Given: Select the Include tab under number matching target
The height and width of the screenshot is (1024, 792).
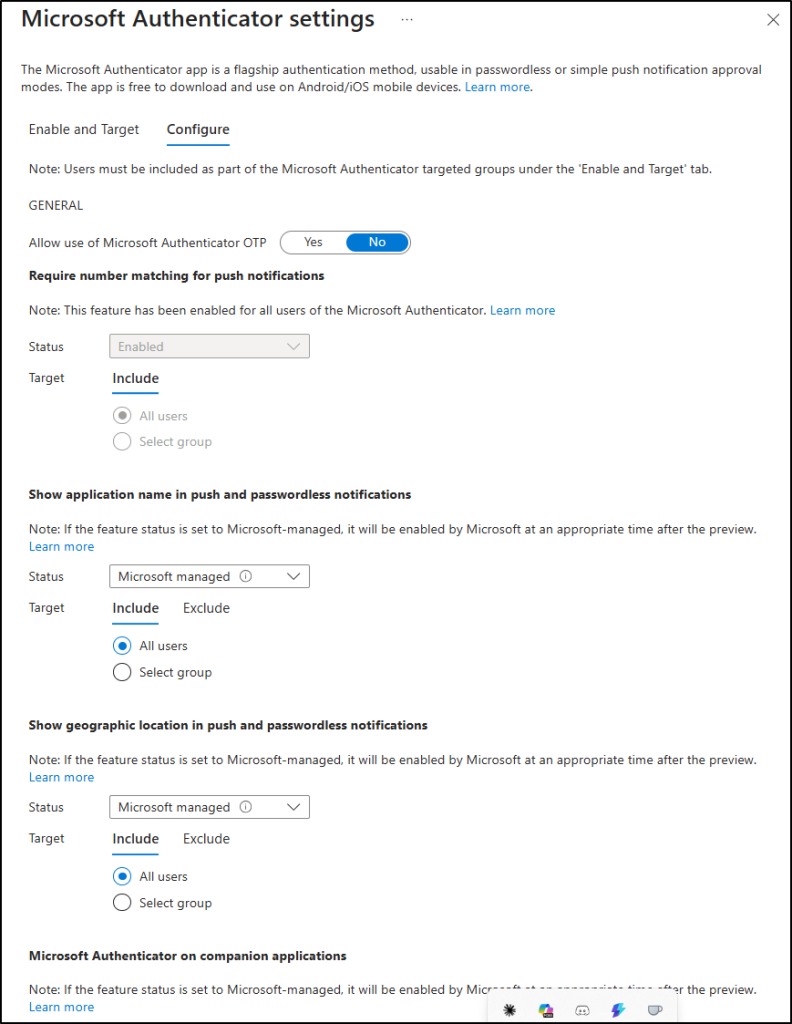Looking at the screenshot, I should [135, 378].
